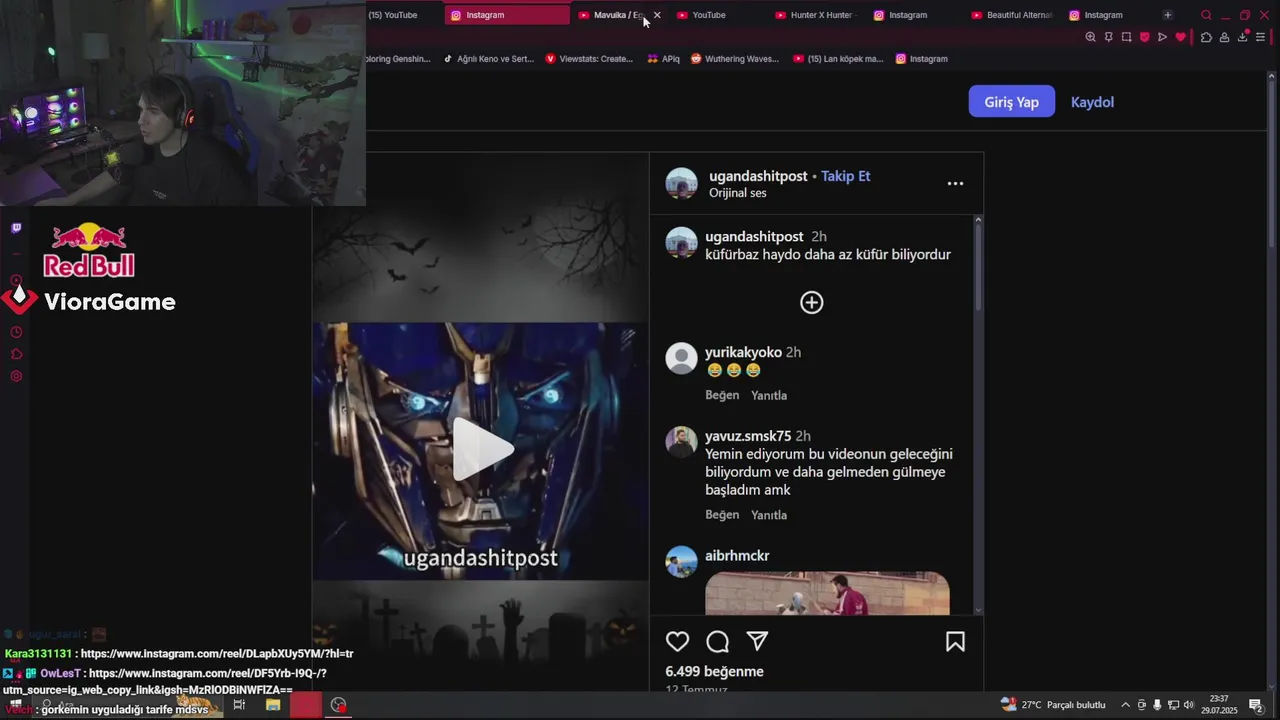Image resolution: width=1280 pixels, height=720 pixels.
Task: Open post options three-dots menu
Action: tap(955, 183)
